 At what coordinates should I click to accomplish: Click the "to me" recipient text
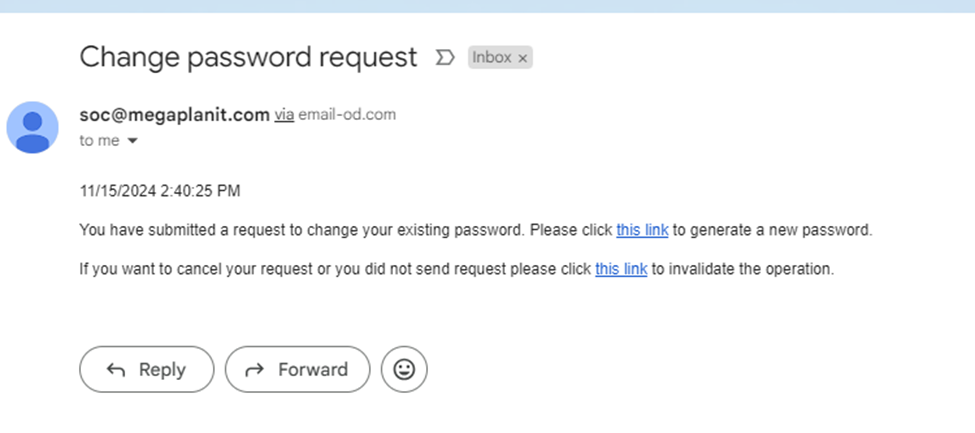[99, 141]
